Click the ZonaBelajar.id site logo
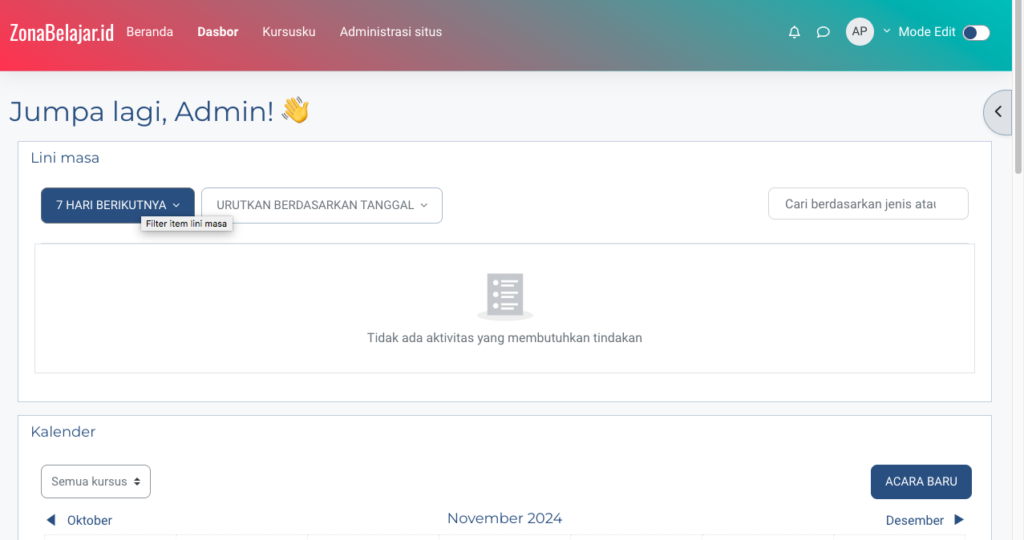The width and height of the screenshot is (1024, 540). 61,33
